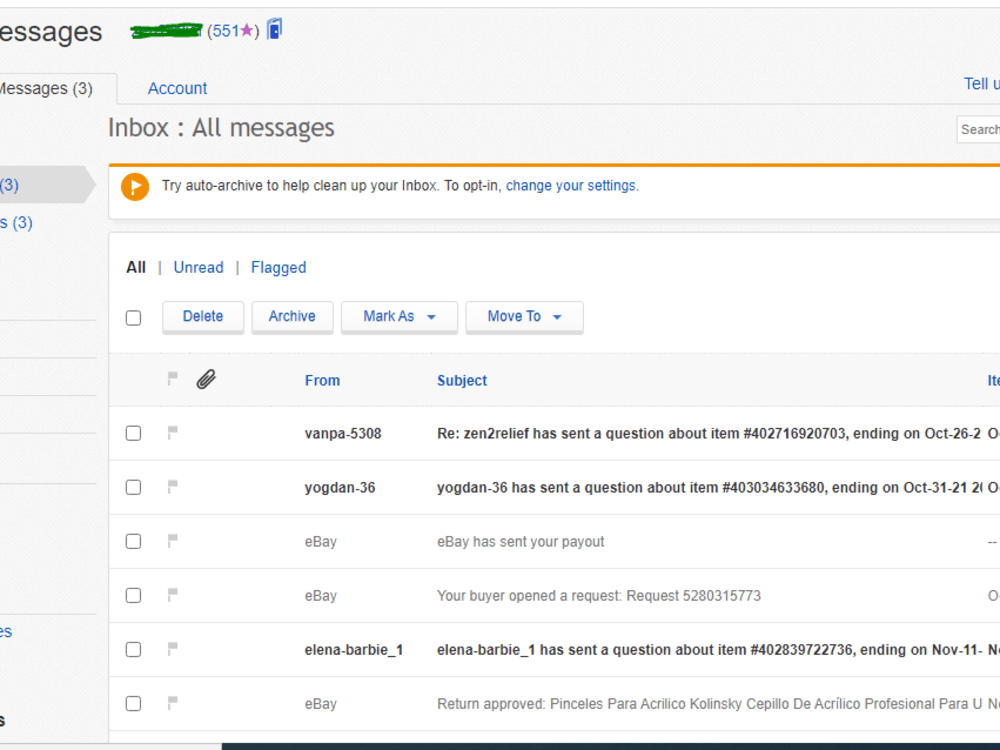Open yogdan-36 question about item #403034633680

point(710,488)
